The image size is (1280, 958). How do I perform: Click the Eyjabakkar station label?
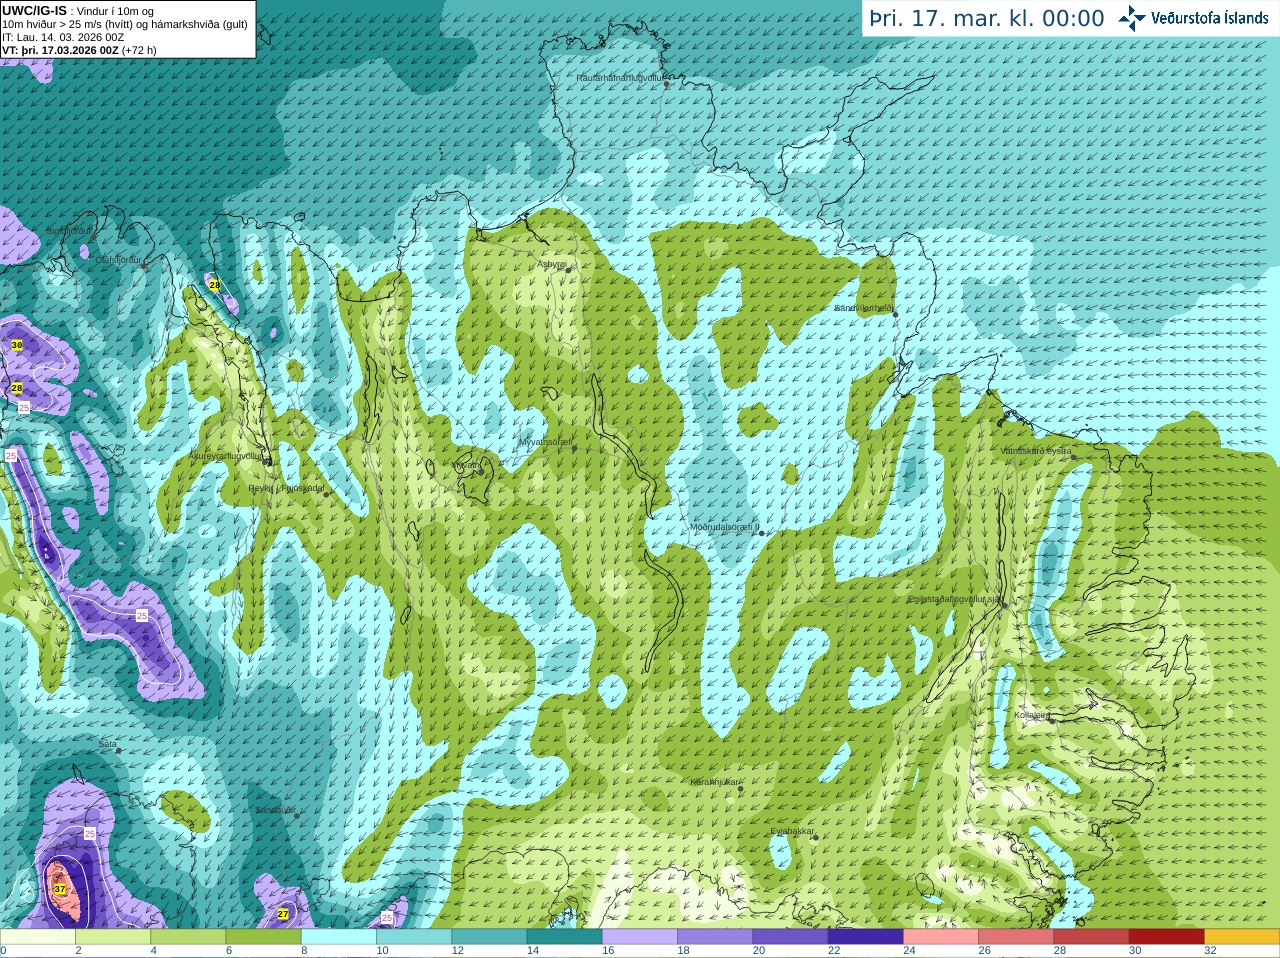[x=793, y=831]
